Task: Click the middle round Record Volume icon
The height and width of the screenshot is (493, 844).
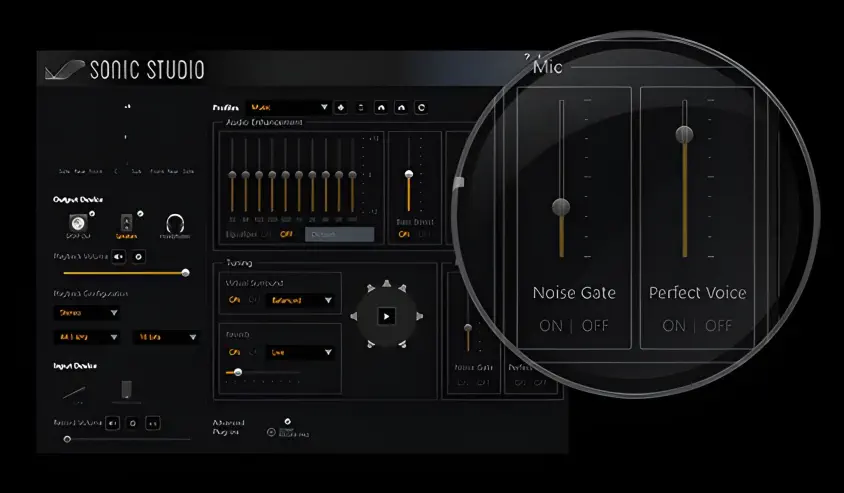Action: pos(132,424)
